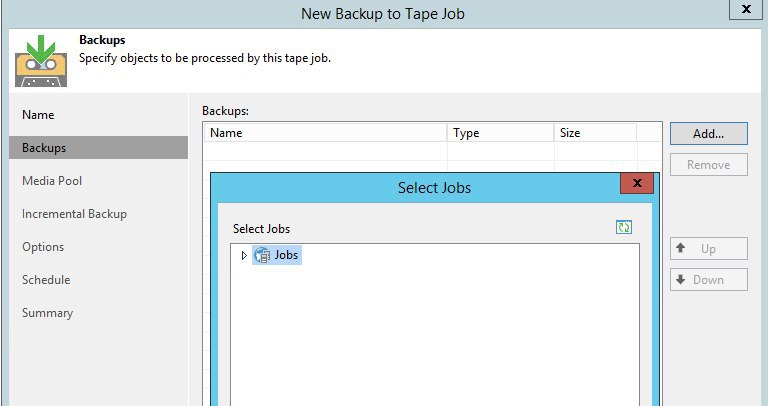Click the tape job wizard icon
Screen dimensions: 768x406
point(41,61)
